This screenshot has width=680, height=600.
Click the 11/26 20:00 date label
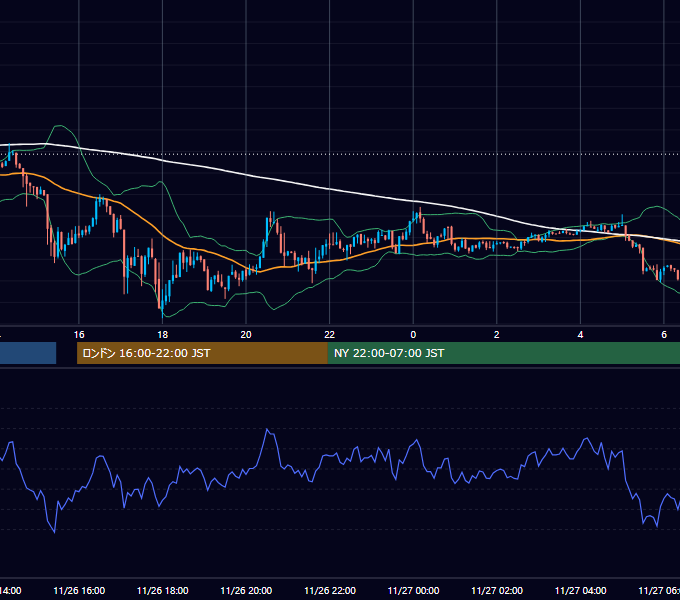246,591
